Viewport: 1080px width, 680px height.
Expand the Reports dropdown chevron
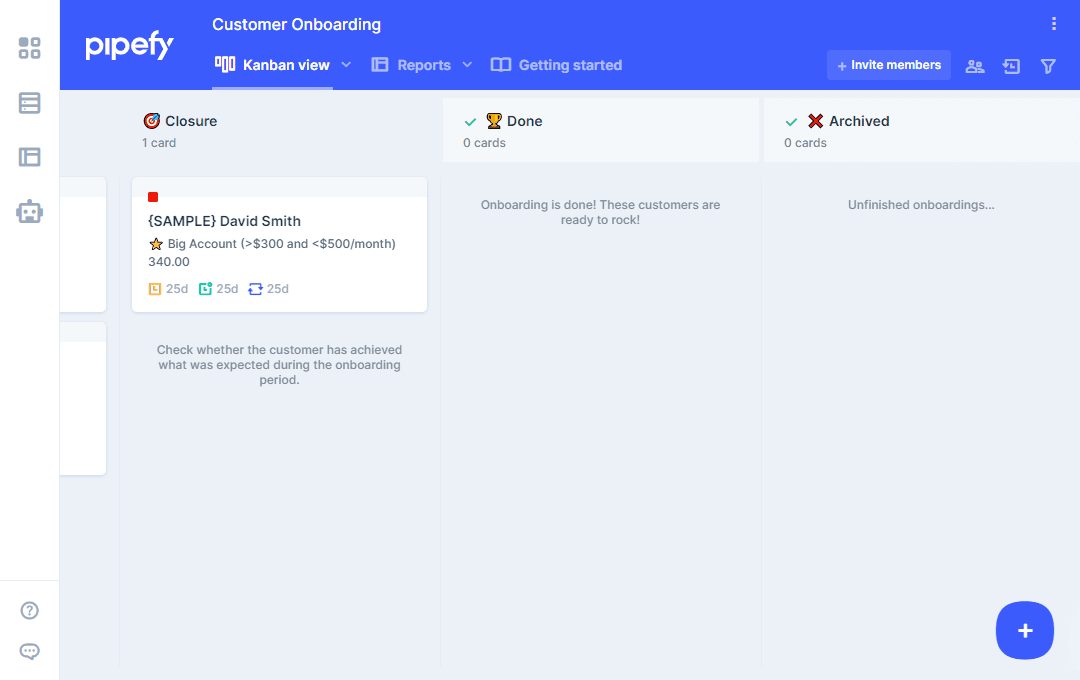(467, 65)
